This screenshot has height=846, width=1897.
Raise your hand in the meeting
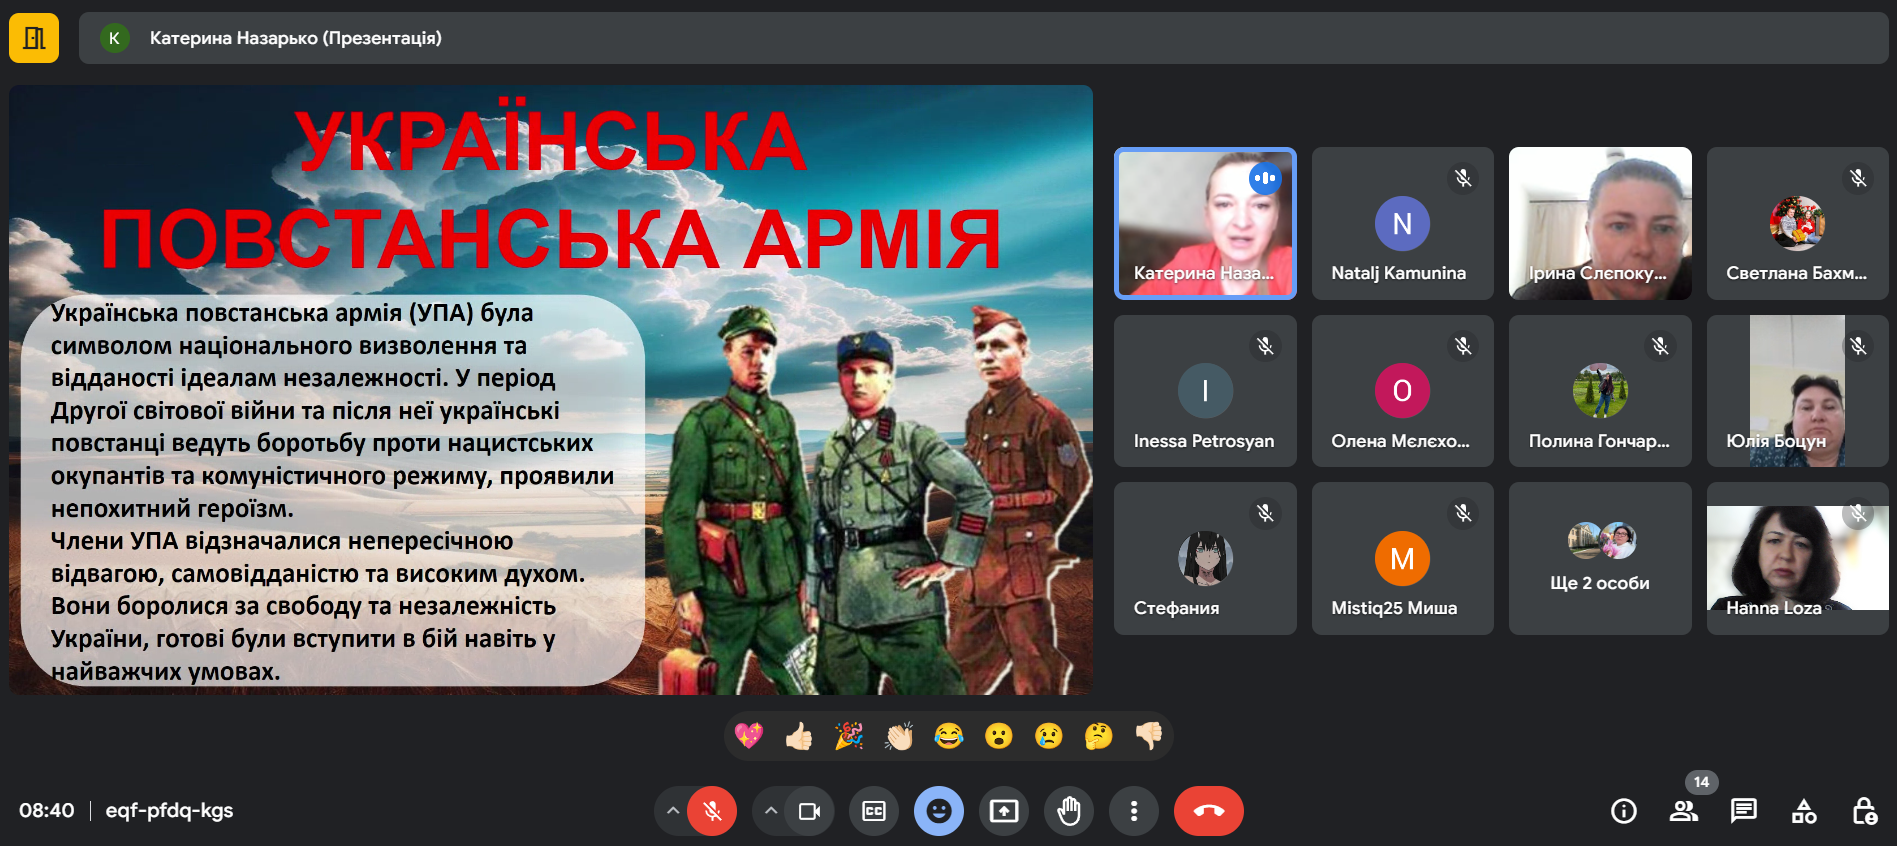pyautogui.click(x=1069, y=811)
